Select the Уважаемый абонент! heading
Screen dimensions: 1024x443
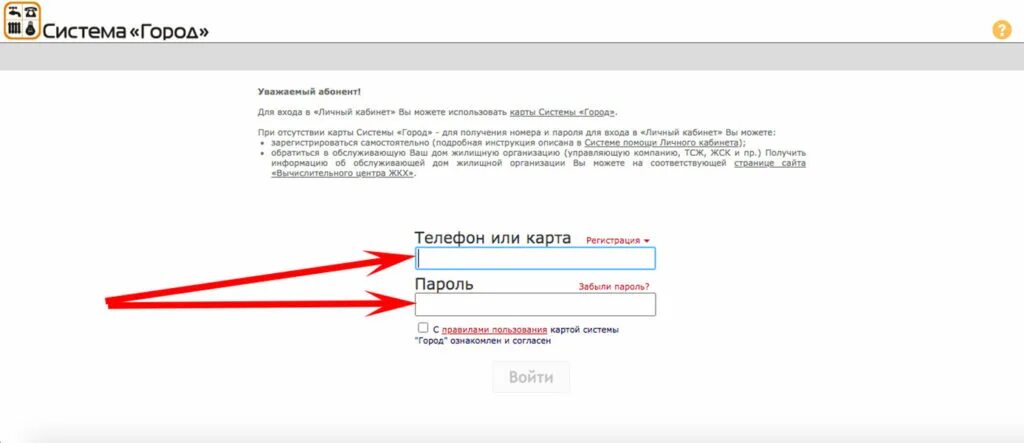[x=309, y=92]
